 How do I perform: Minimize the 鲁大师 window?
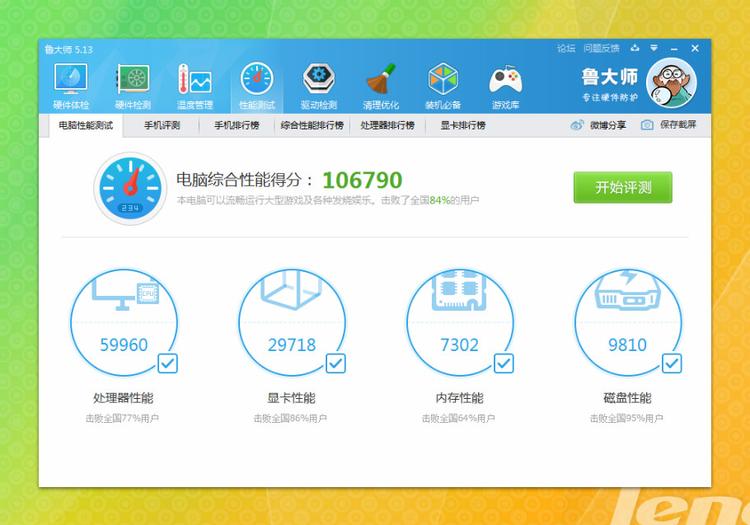coord(674,49)
